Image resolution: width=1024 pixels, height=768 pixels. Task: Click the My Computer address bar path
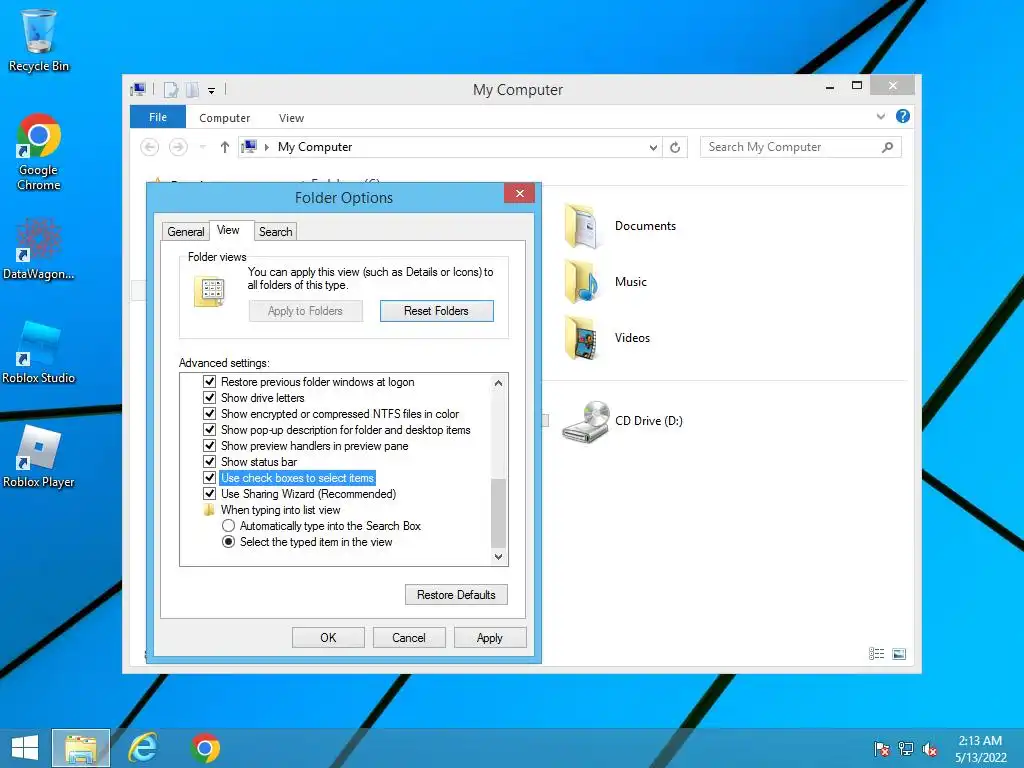(x=315, y=148)
